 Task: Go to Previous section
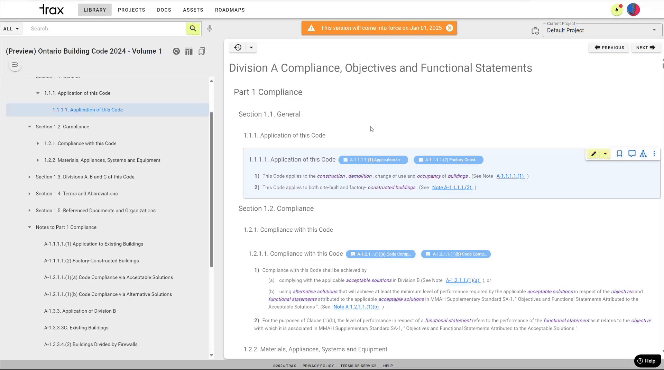pos(609,47)
